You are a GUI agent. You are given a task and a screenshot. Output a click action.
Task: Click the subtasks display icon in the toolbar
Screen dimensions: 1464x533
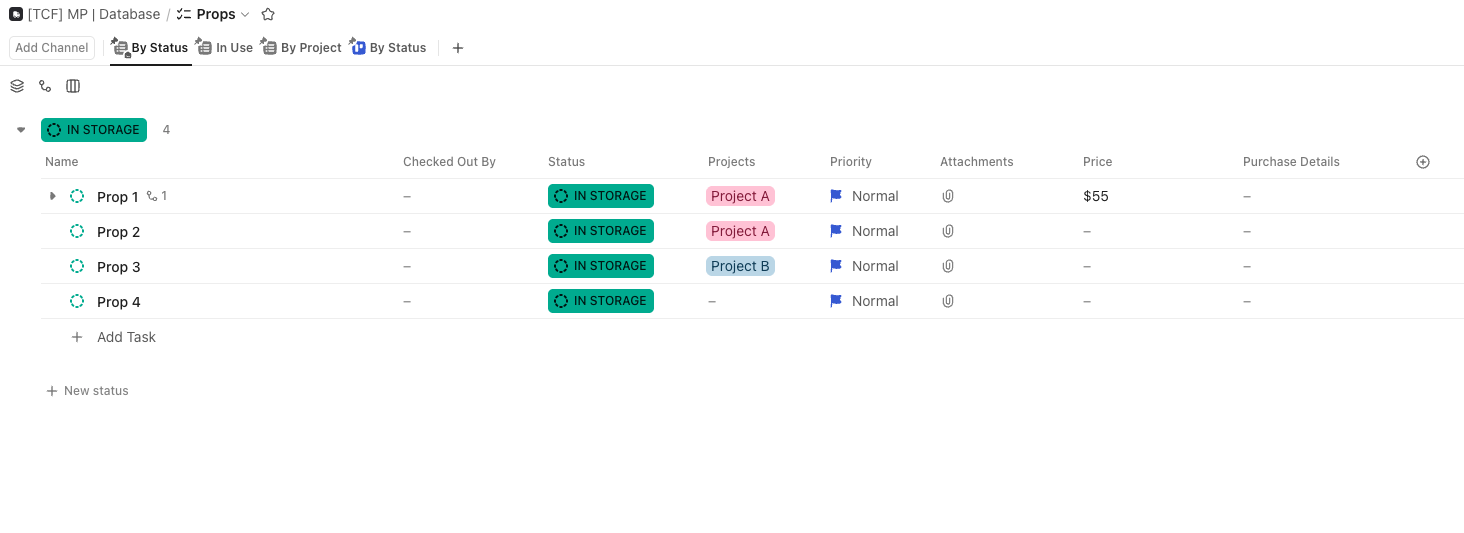(45, 86)
